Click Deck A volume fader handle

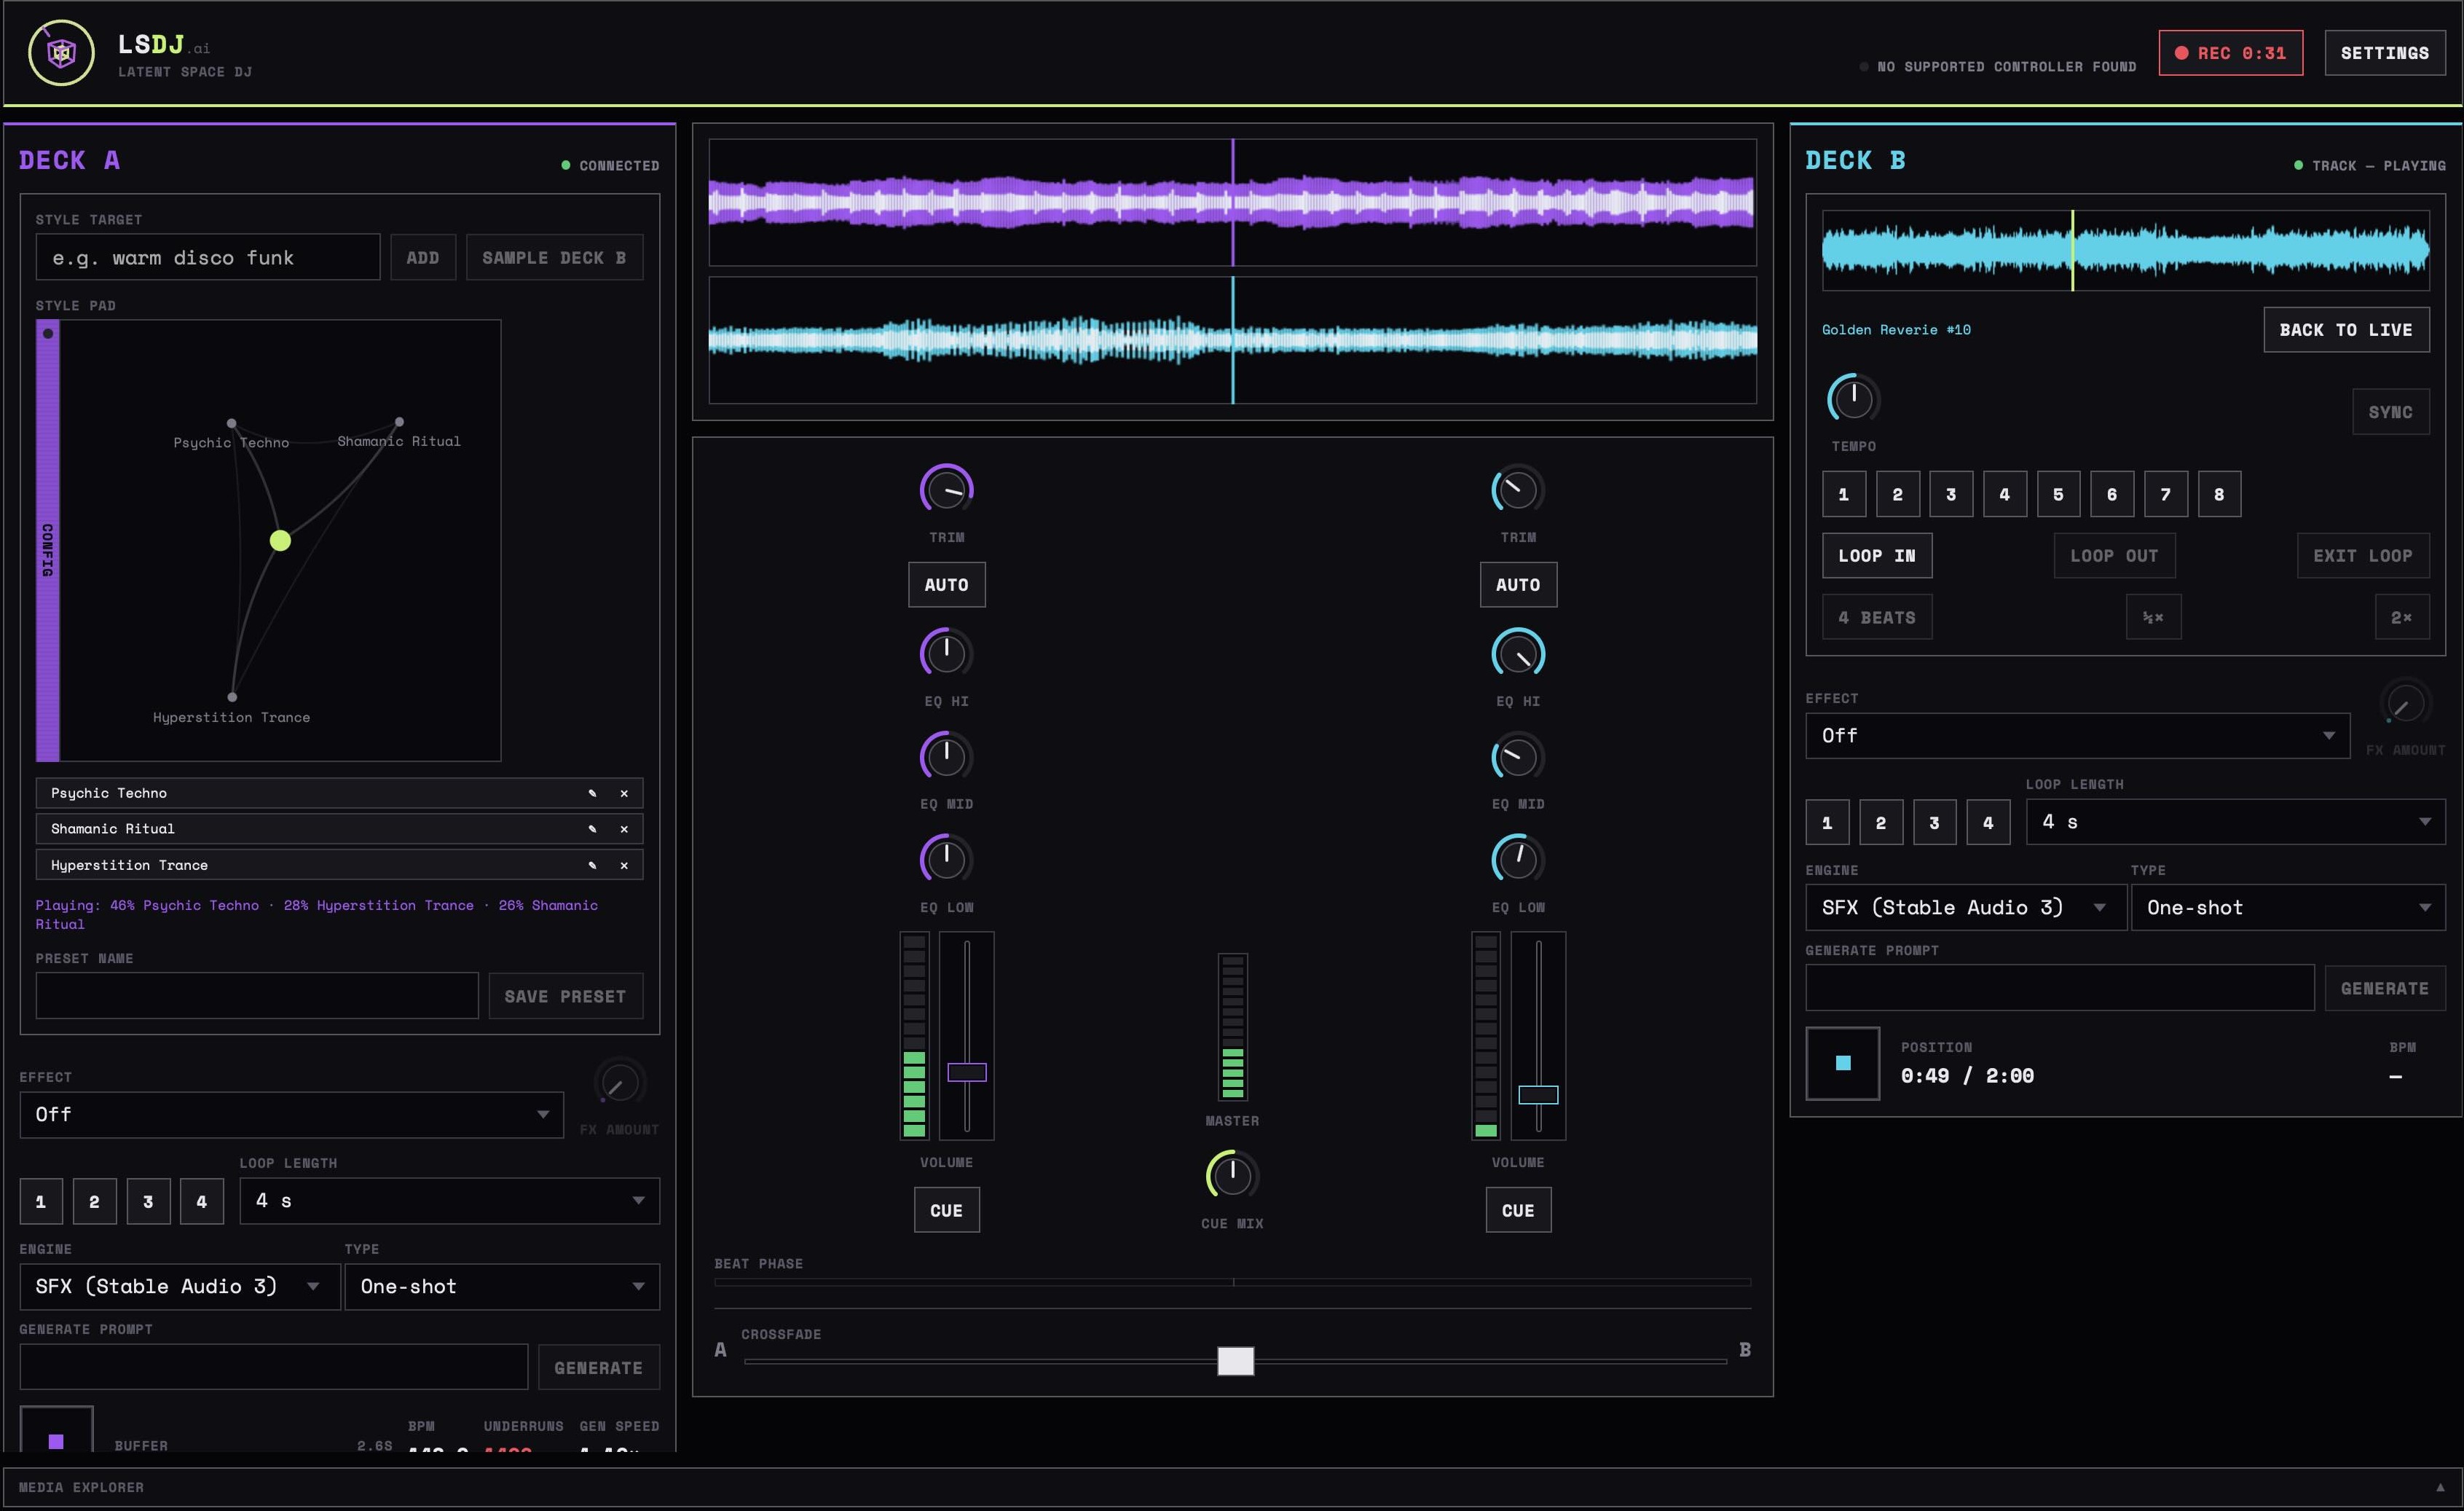[x=966, y=1073]
